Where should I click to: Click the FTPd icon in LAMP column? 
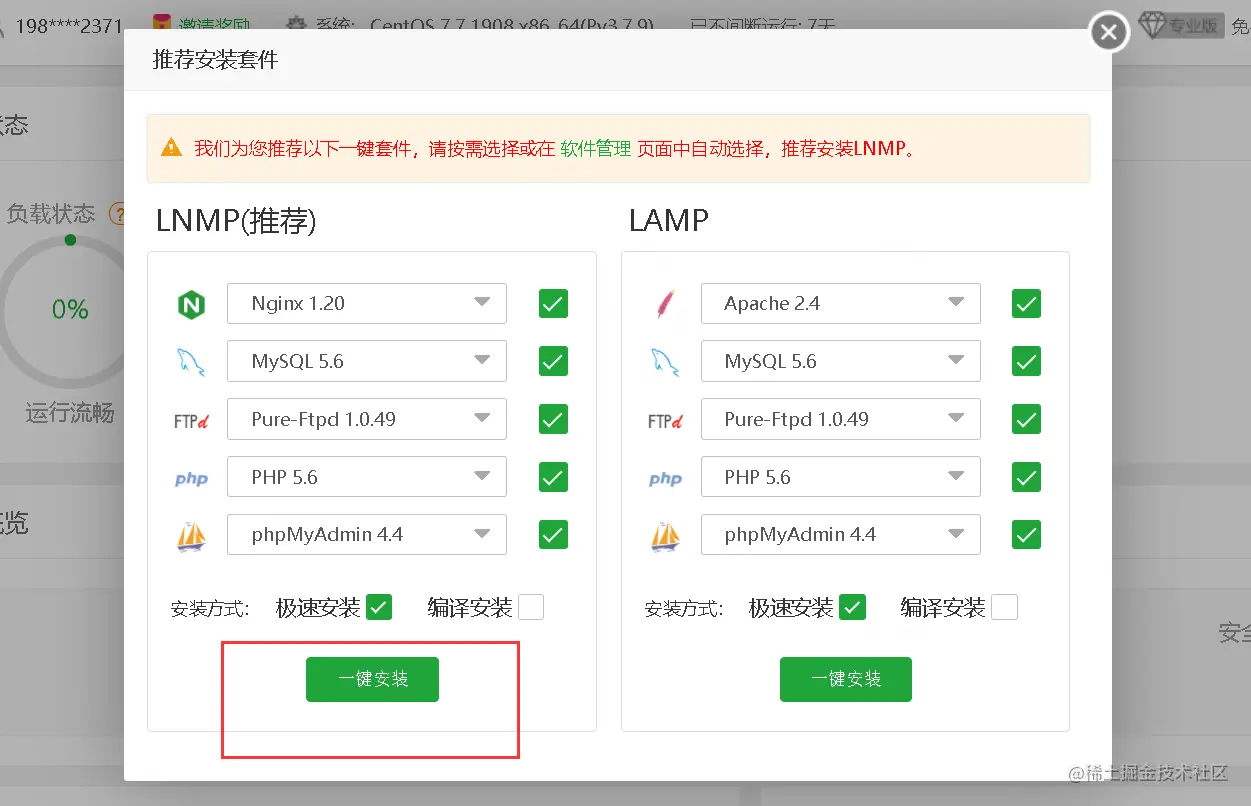(x=664, y=421)
